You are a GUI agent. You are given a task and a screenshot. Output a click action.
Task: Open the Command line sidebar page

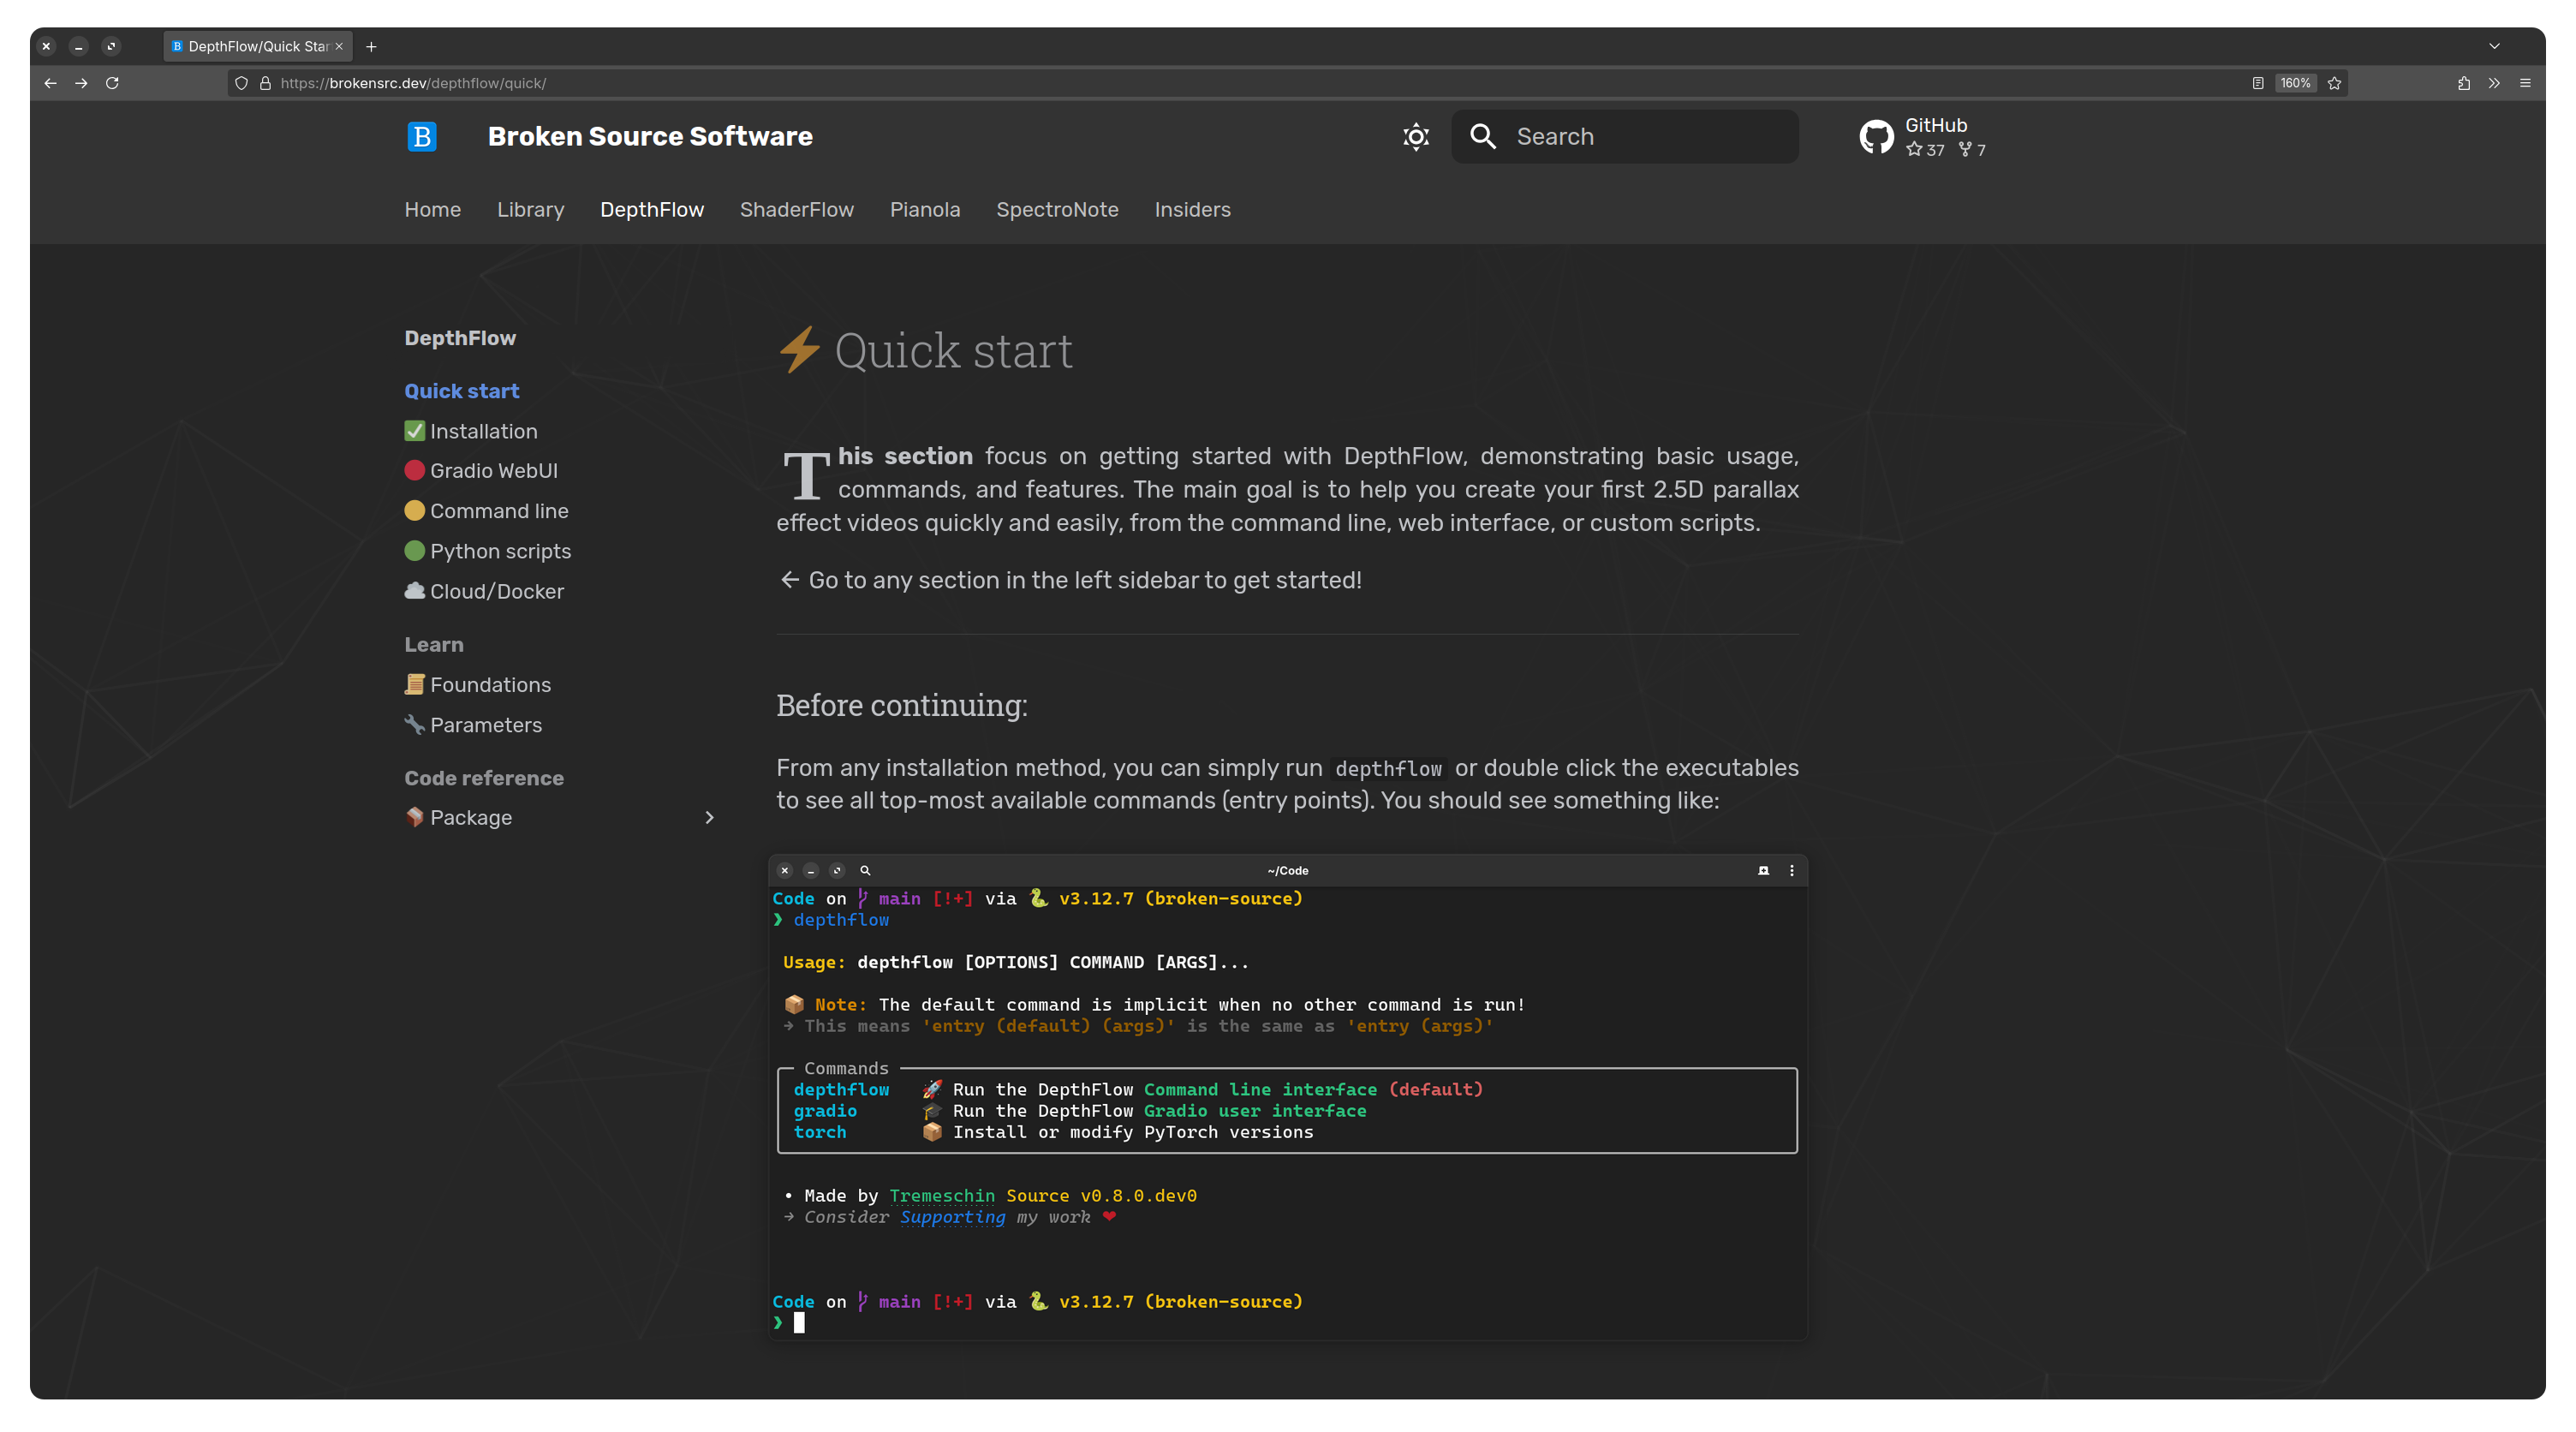coord(486,510)
